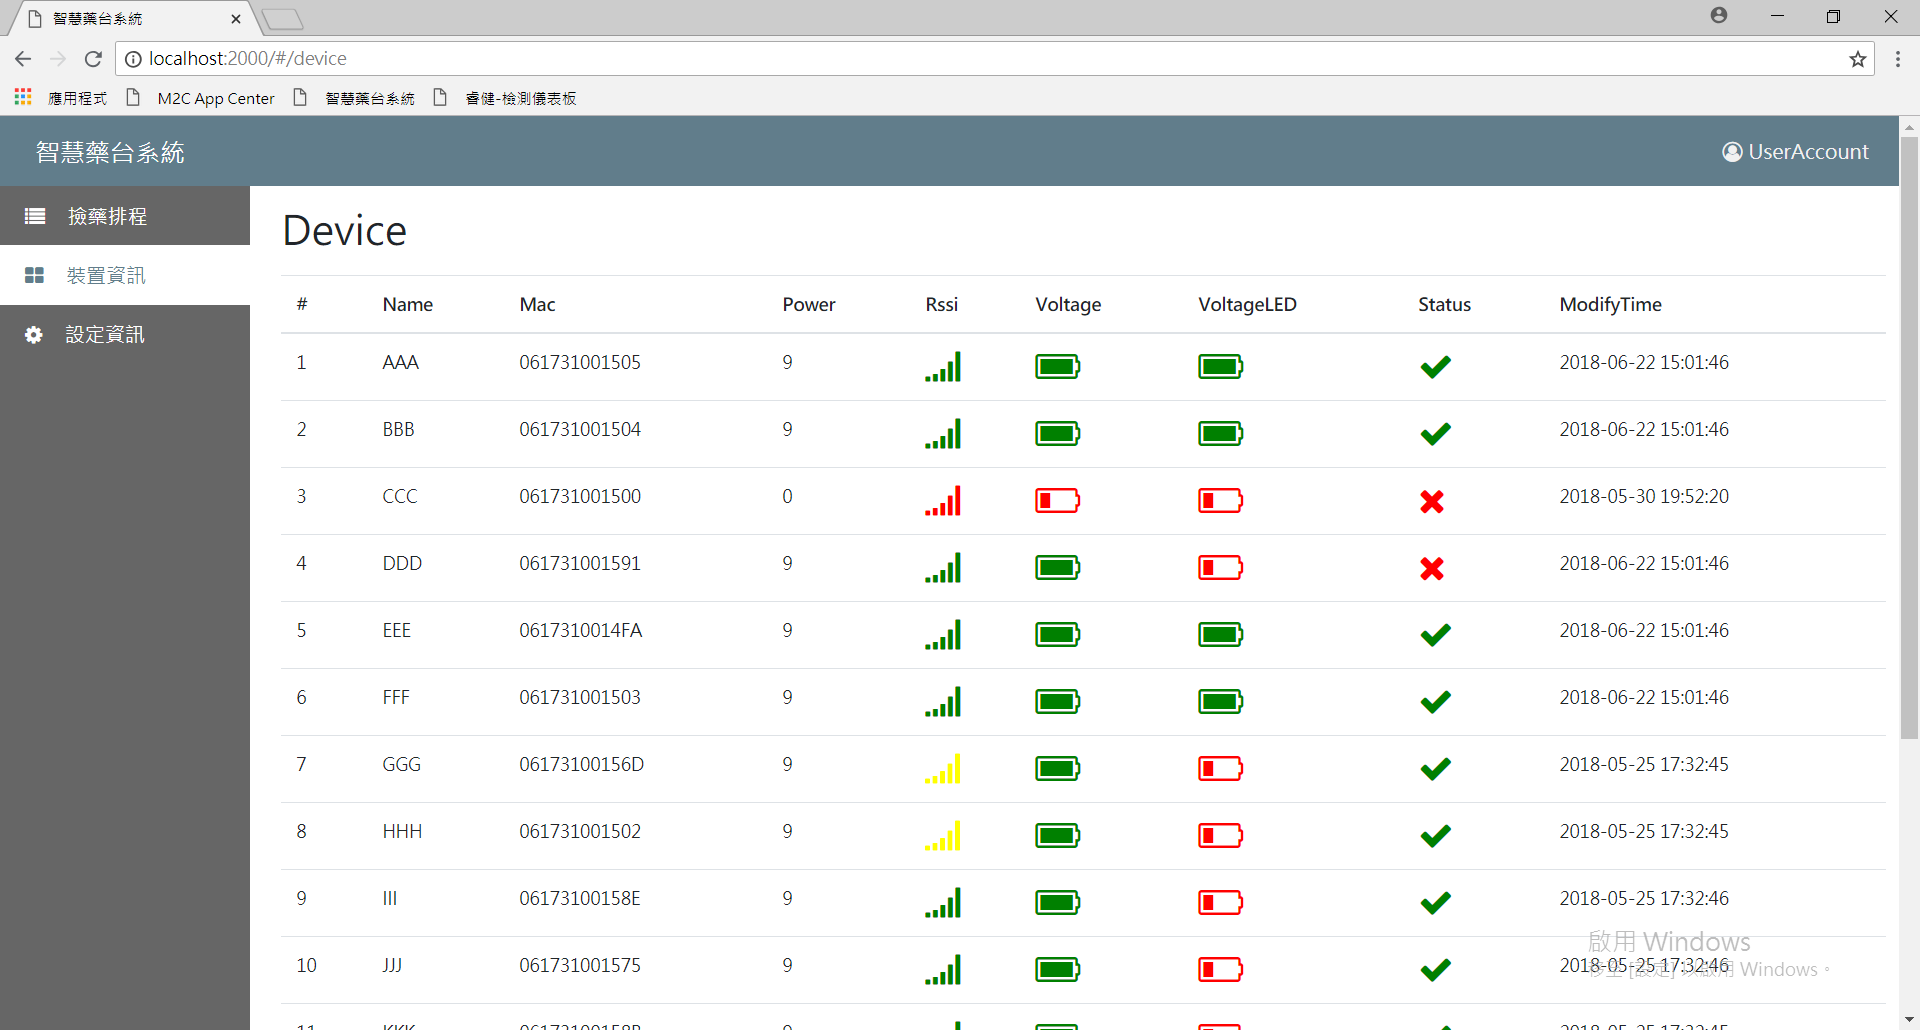Click the red VoltageLED icon for GGG
1920x1030 pixels.
pyautogui.click(x=1221, y=768)
